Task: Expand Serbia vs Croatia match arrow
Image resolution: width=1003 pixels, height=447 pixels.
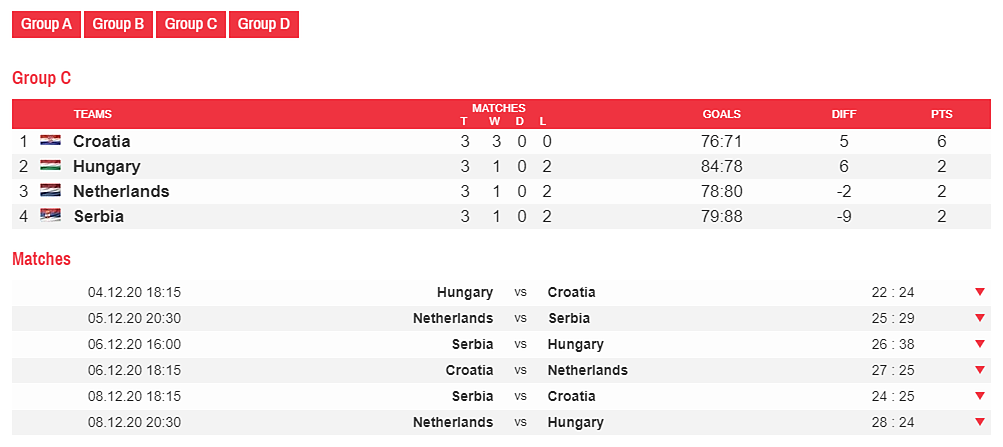Action: point(980,396)
